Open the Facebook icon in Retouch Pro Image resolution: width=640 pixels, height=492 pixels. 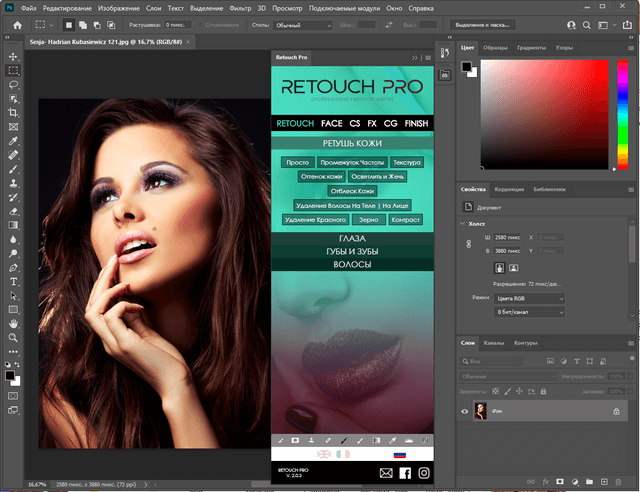[x=405, y=472]
